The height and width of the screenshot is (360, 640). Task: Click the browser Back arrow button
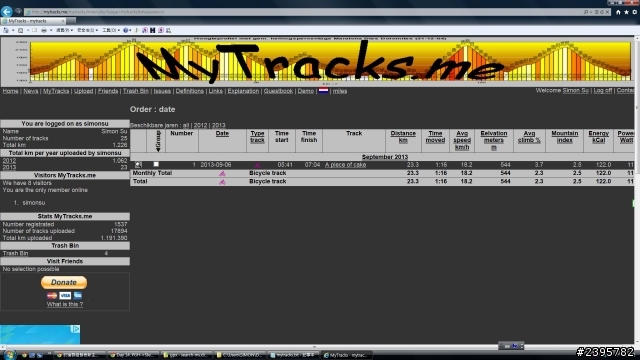pos(7,11)
